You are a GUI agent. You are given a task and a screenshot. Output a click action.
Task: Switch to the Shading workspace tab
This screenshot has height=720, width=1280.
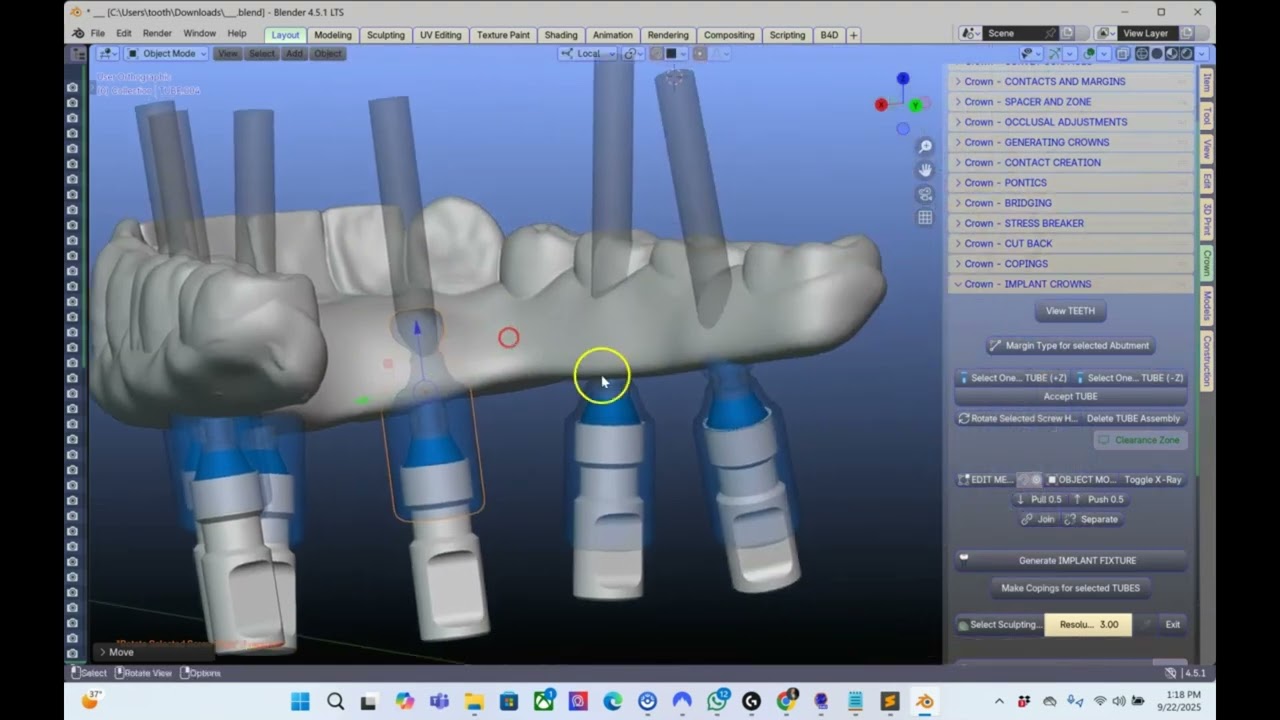click(x=561, y=35)
